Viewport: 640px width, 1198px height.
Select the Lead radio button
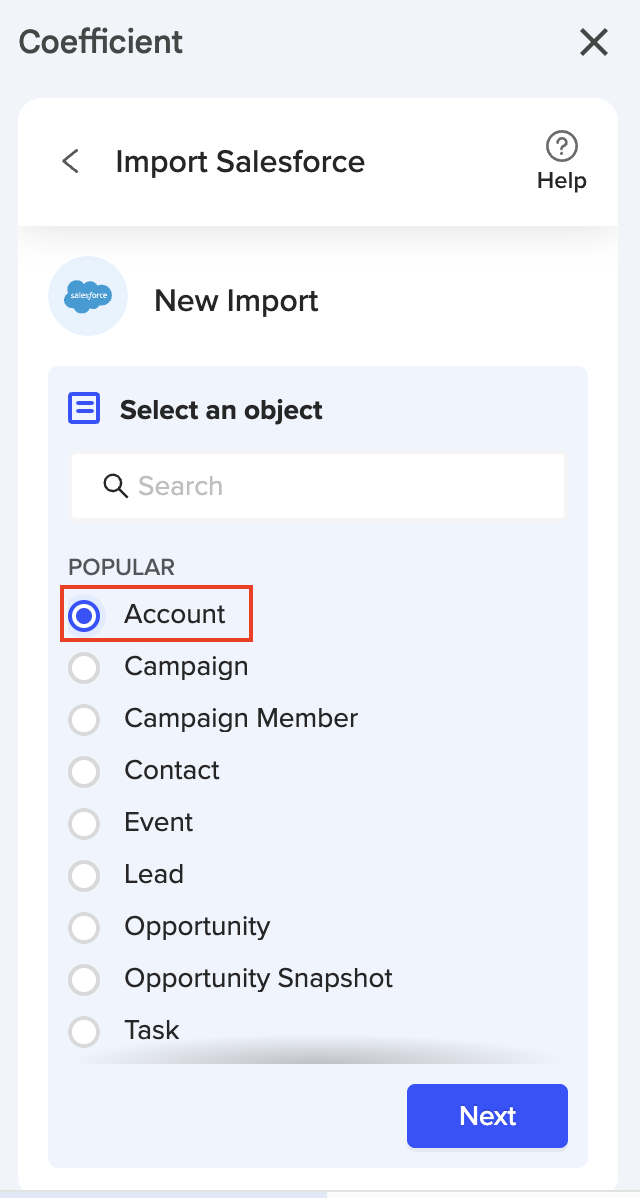(84, 875)
